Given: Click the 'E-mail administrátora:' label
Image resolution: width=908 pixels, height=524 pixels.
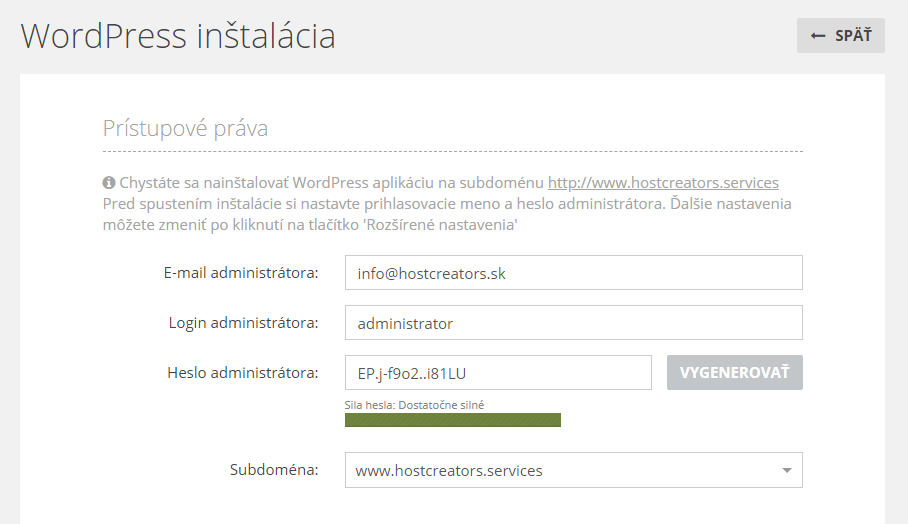Looking at the screenshot, I should tap(241, 273).
